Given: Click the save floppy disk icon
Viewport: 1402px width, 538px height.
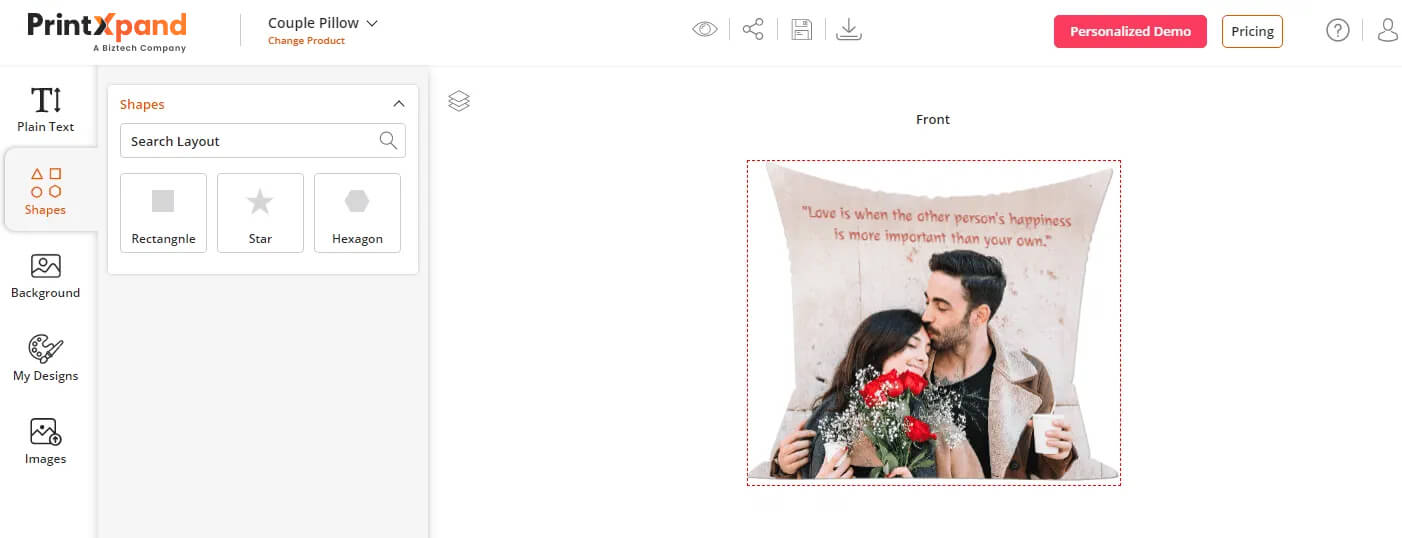Looking at the screenshot, I should tap(801, 30).
